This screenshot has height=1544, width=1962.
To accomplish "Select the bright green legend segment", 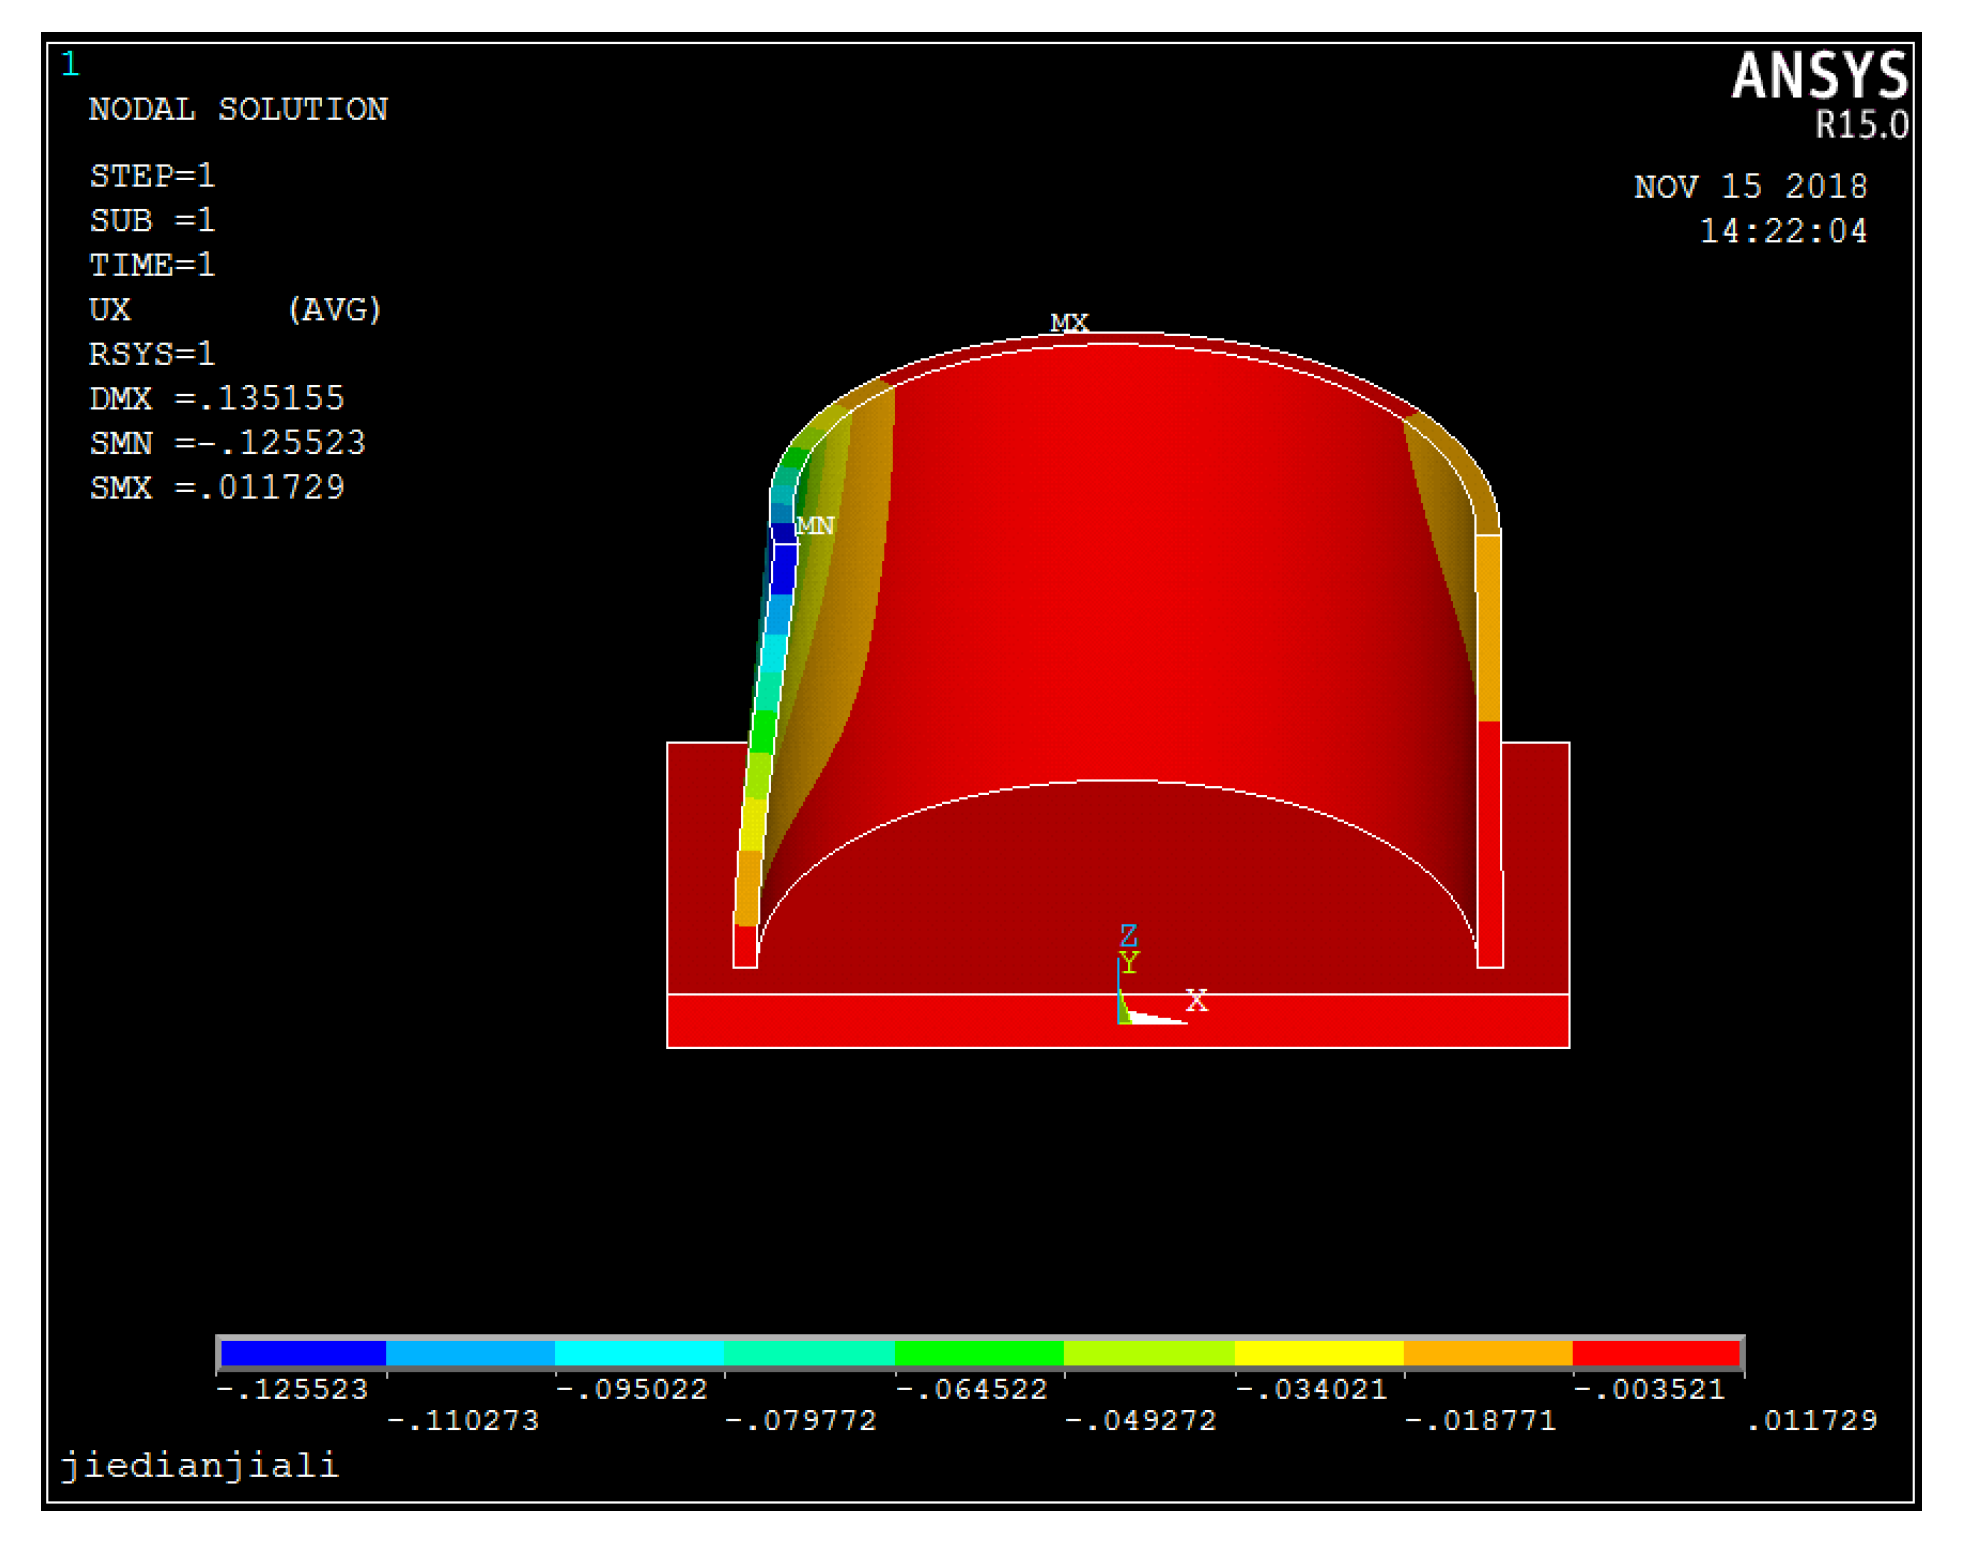I will point(978,1352).
